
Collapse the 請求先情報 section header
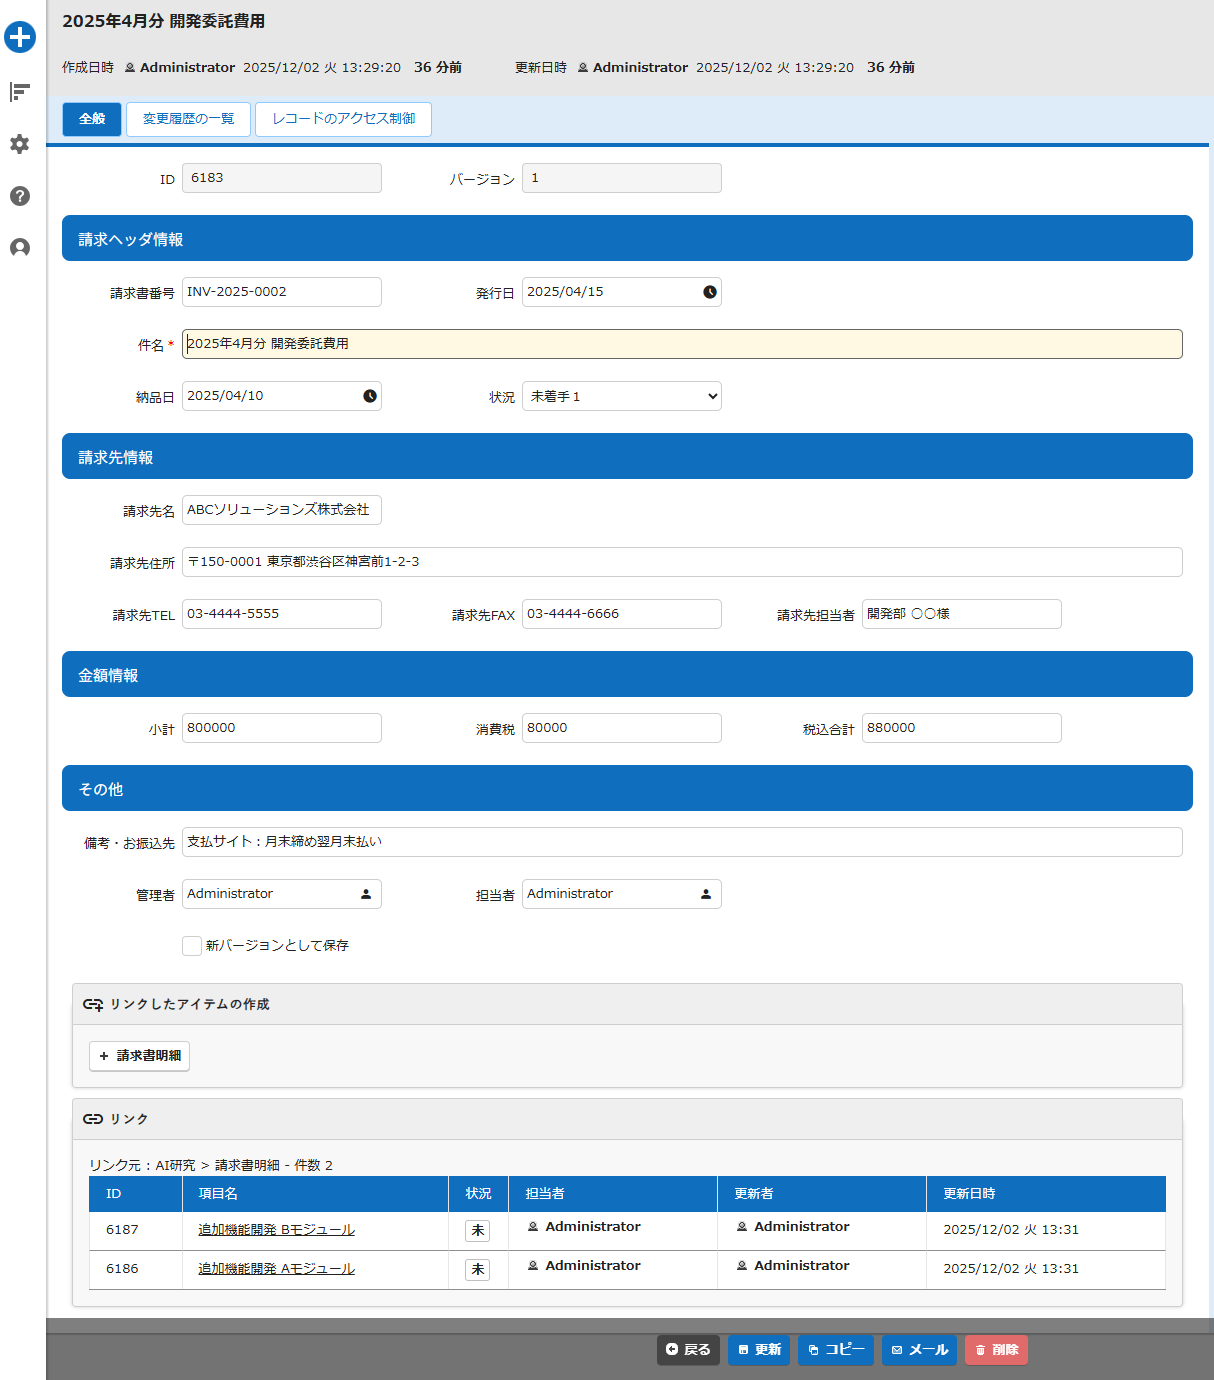627,456
